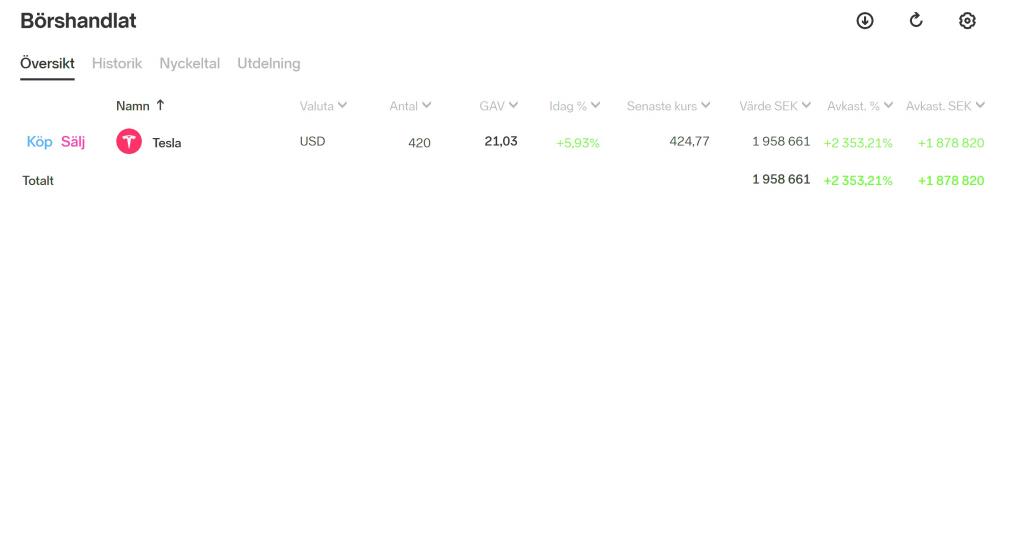This screenshot has width=1024, height=538.
Task: Refresh the holdings list with the reload icon
Action: 916,20
